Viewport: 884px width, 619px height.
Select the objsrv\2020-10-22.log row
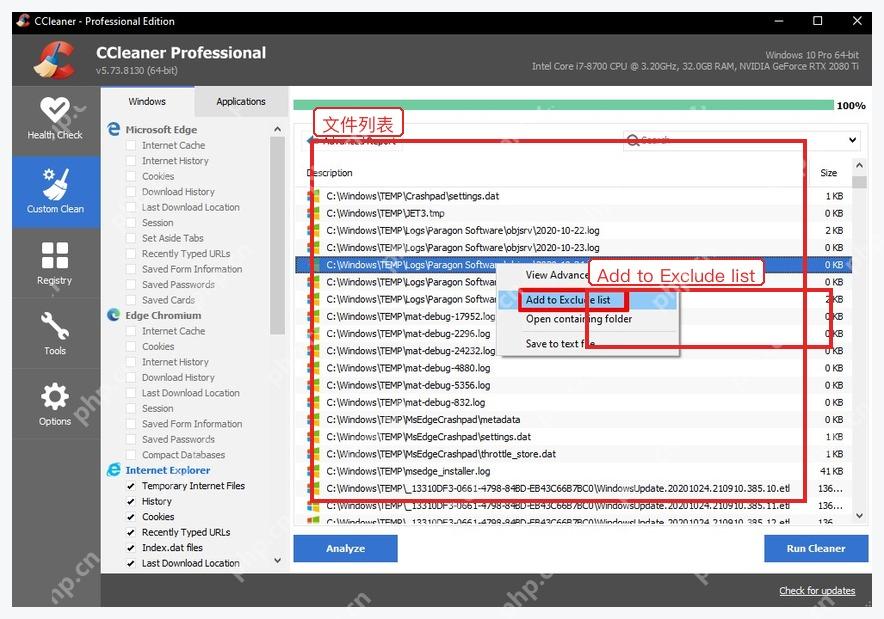pos(573,231)
